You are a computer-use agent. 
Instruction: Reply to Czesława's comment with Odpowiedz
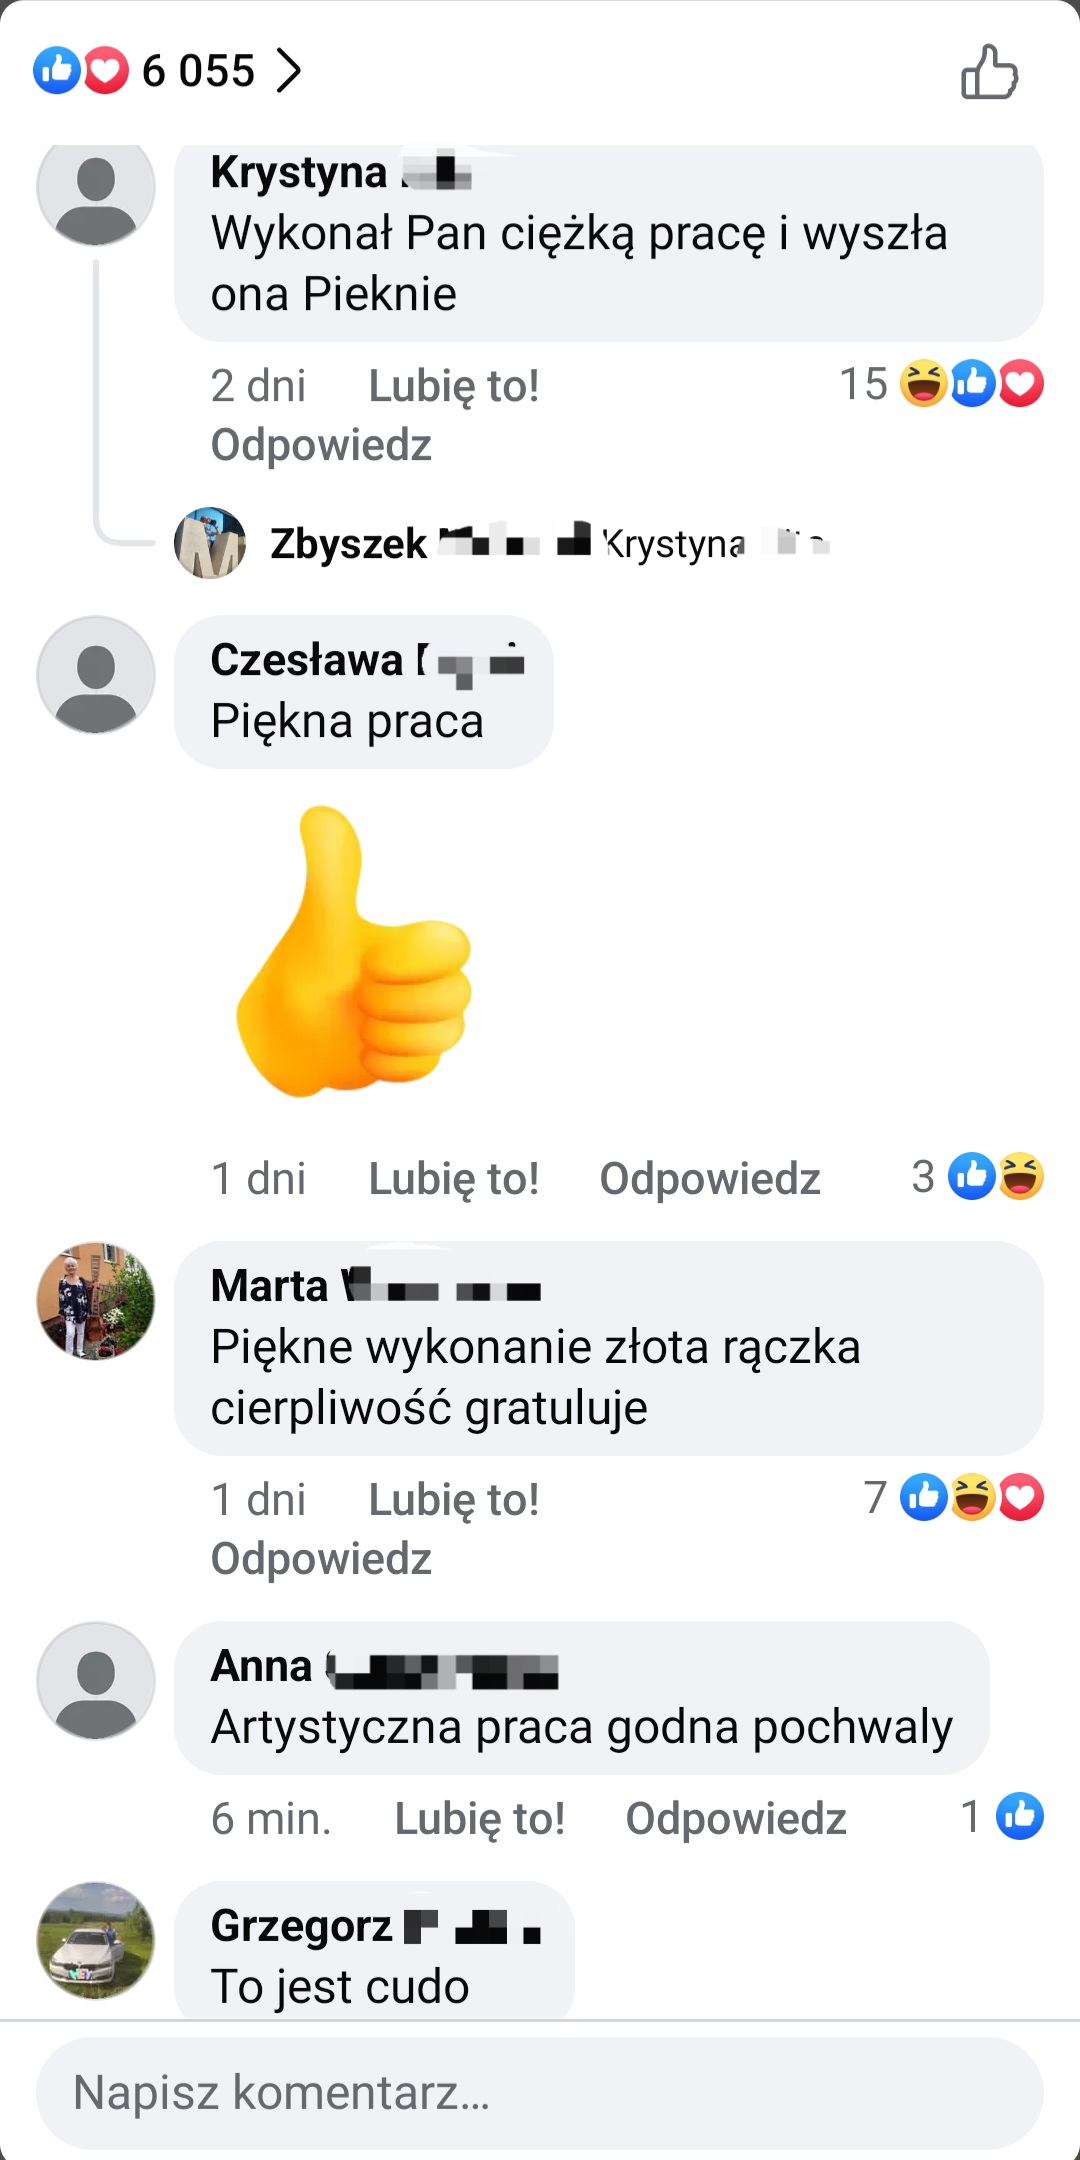tap(710, 1179)
